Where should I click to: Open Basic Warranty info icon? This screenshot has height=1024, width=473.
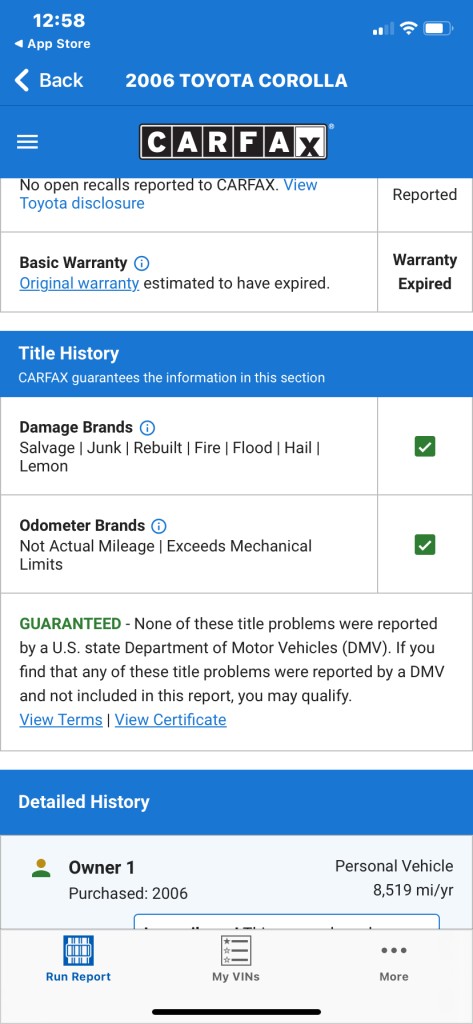point(141,263)
